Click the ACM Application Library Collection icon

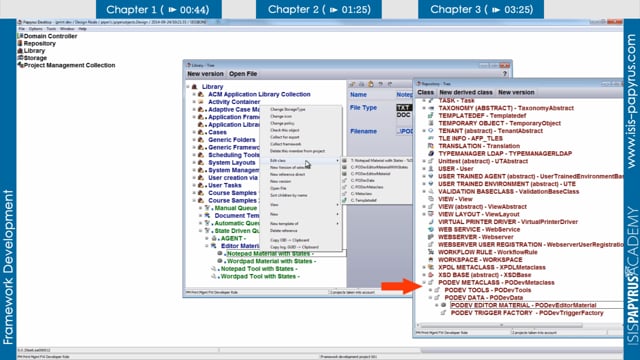point(201,94)
